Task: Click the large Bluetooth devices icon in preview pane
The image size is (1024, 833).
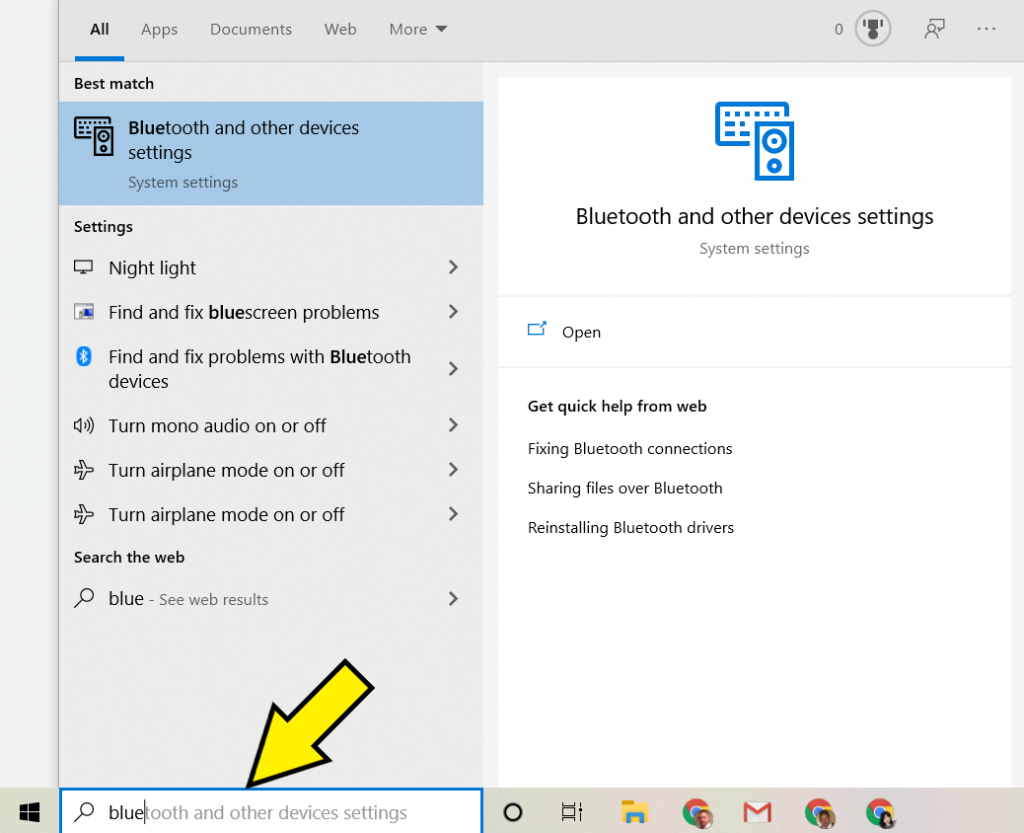Action: tap(754, 141)
